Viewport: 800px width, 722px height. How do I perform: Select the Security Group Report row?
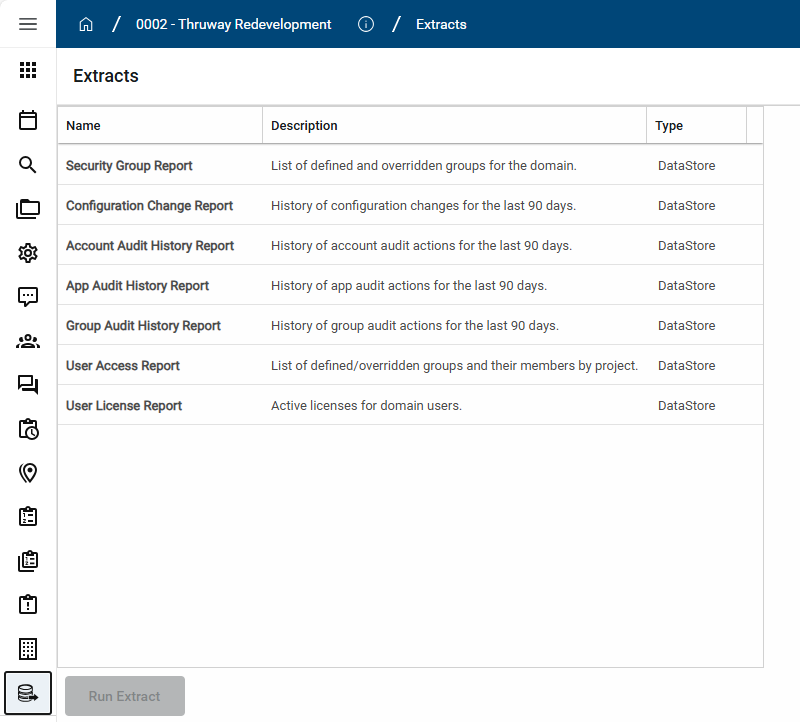[130, 166]
